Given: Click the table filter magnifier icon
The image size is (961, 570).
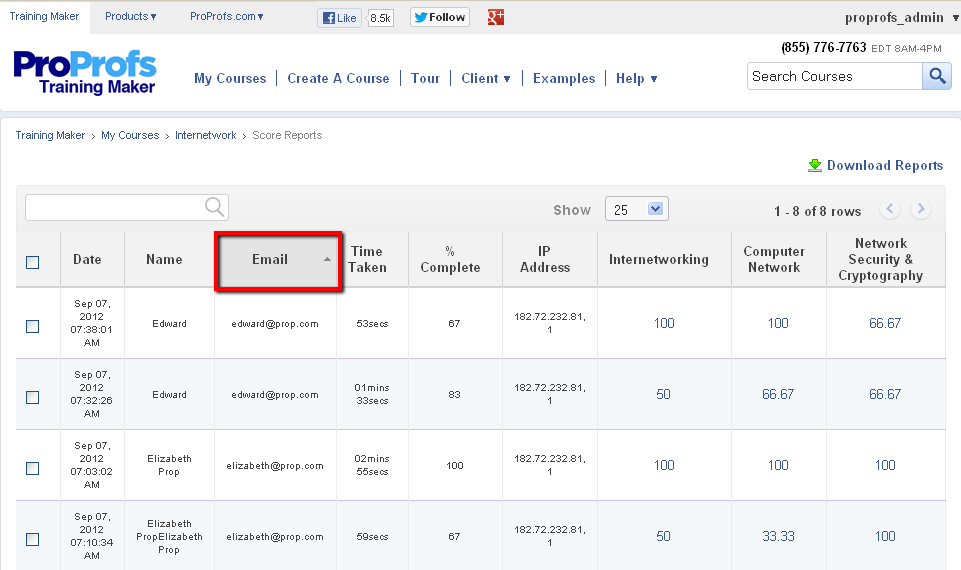Looking at the screenshot, I should tap(214, 206).
